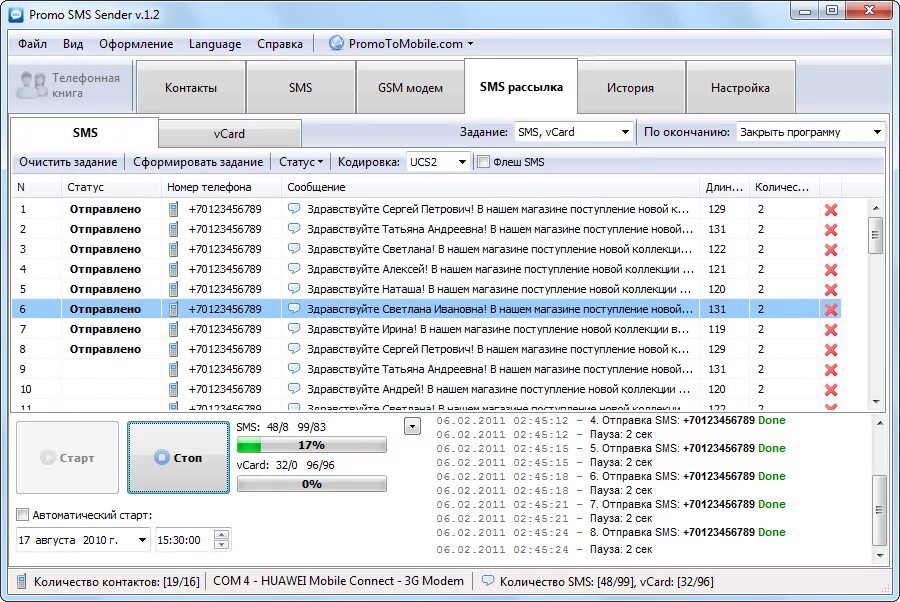Click the Phone book people icon

tap(32, 85)
